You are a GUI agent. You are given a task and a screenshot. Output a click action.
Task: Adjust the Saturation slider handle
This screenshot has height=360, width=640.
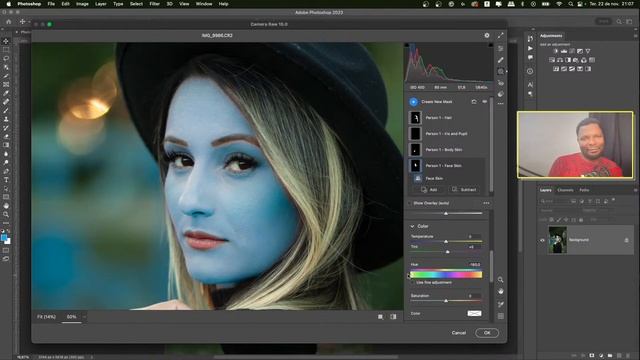446,301
